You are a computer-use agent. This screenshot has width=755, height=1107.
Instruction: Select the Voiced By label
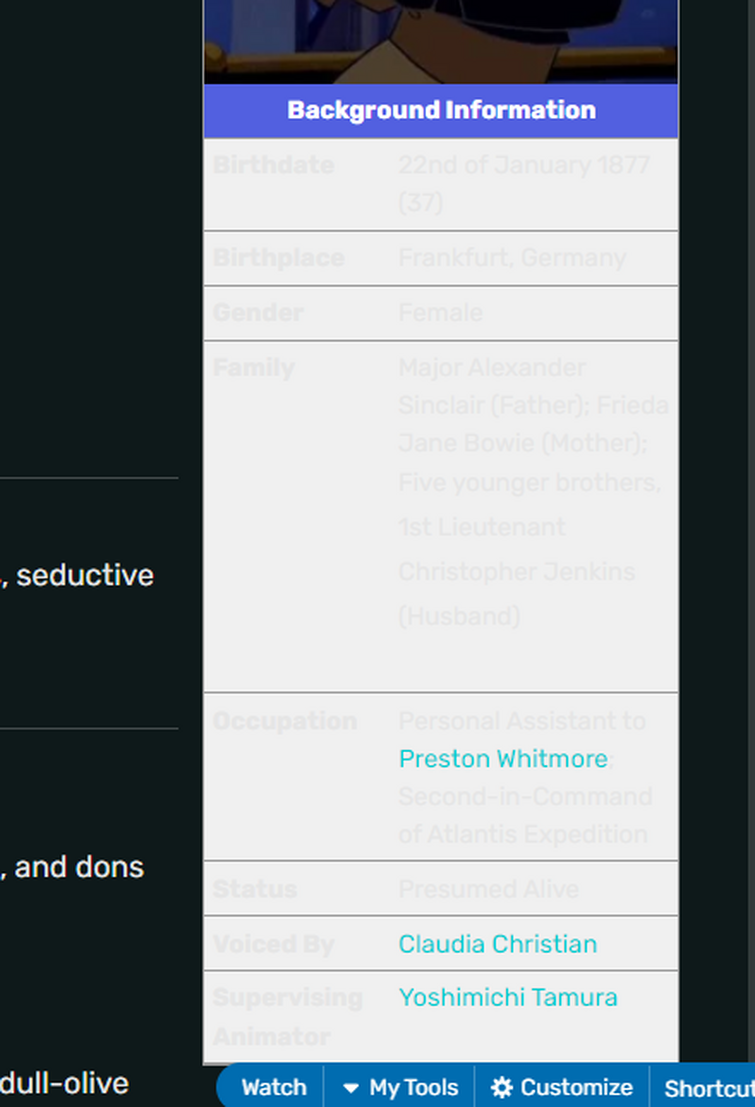(273, 944)
